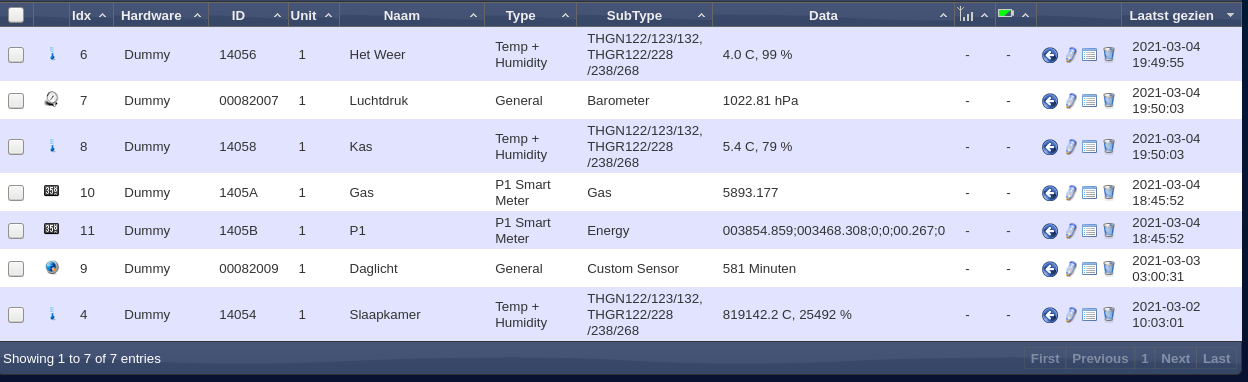The image size is (1248, 382).
Task: Click the rename pencil icon for Het Weer
Action: click(x=1070, y=55)
